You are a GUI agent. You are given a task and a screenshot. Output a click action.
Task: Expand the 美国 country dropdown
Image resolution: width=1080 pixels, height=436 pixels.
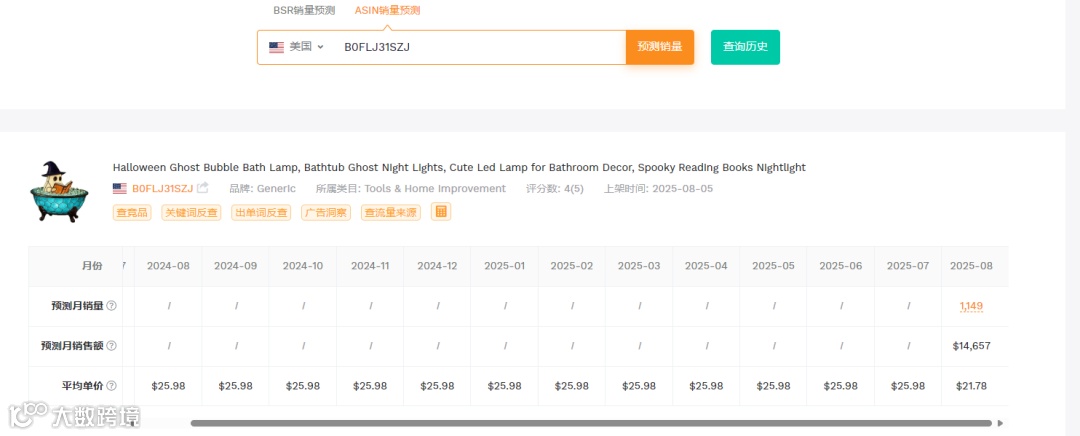pos(297,48)
